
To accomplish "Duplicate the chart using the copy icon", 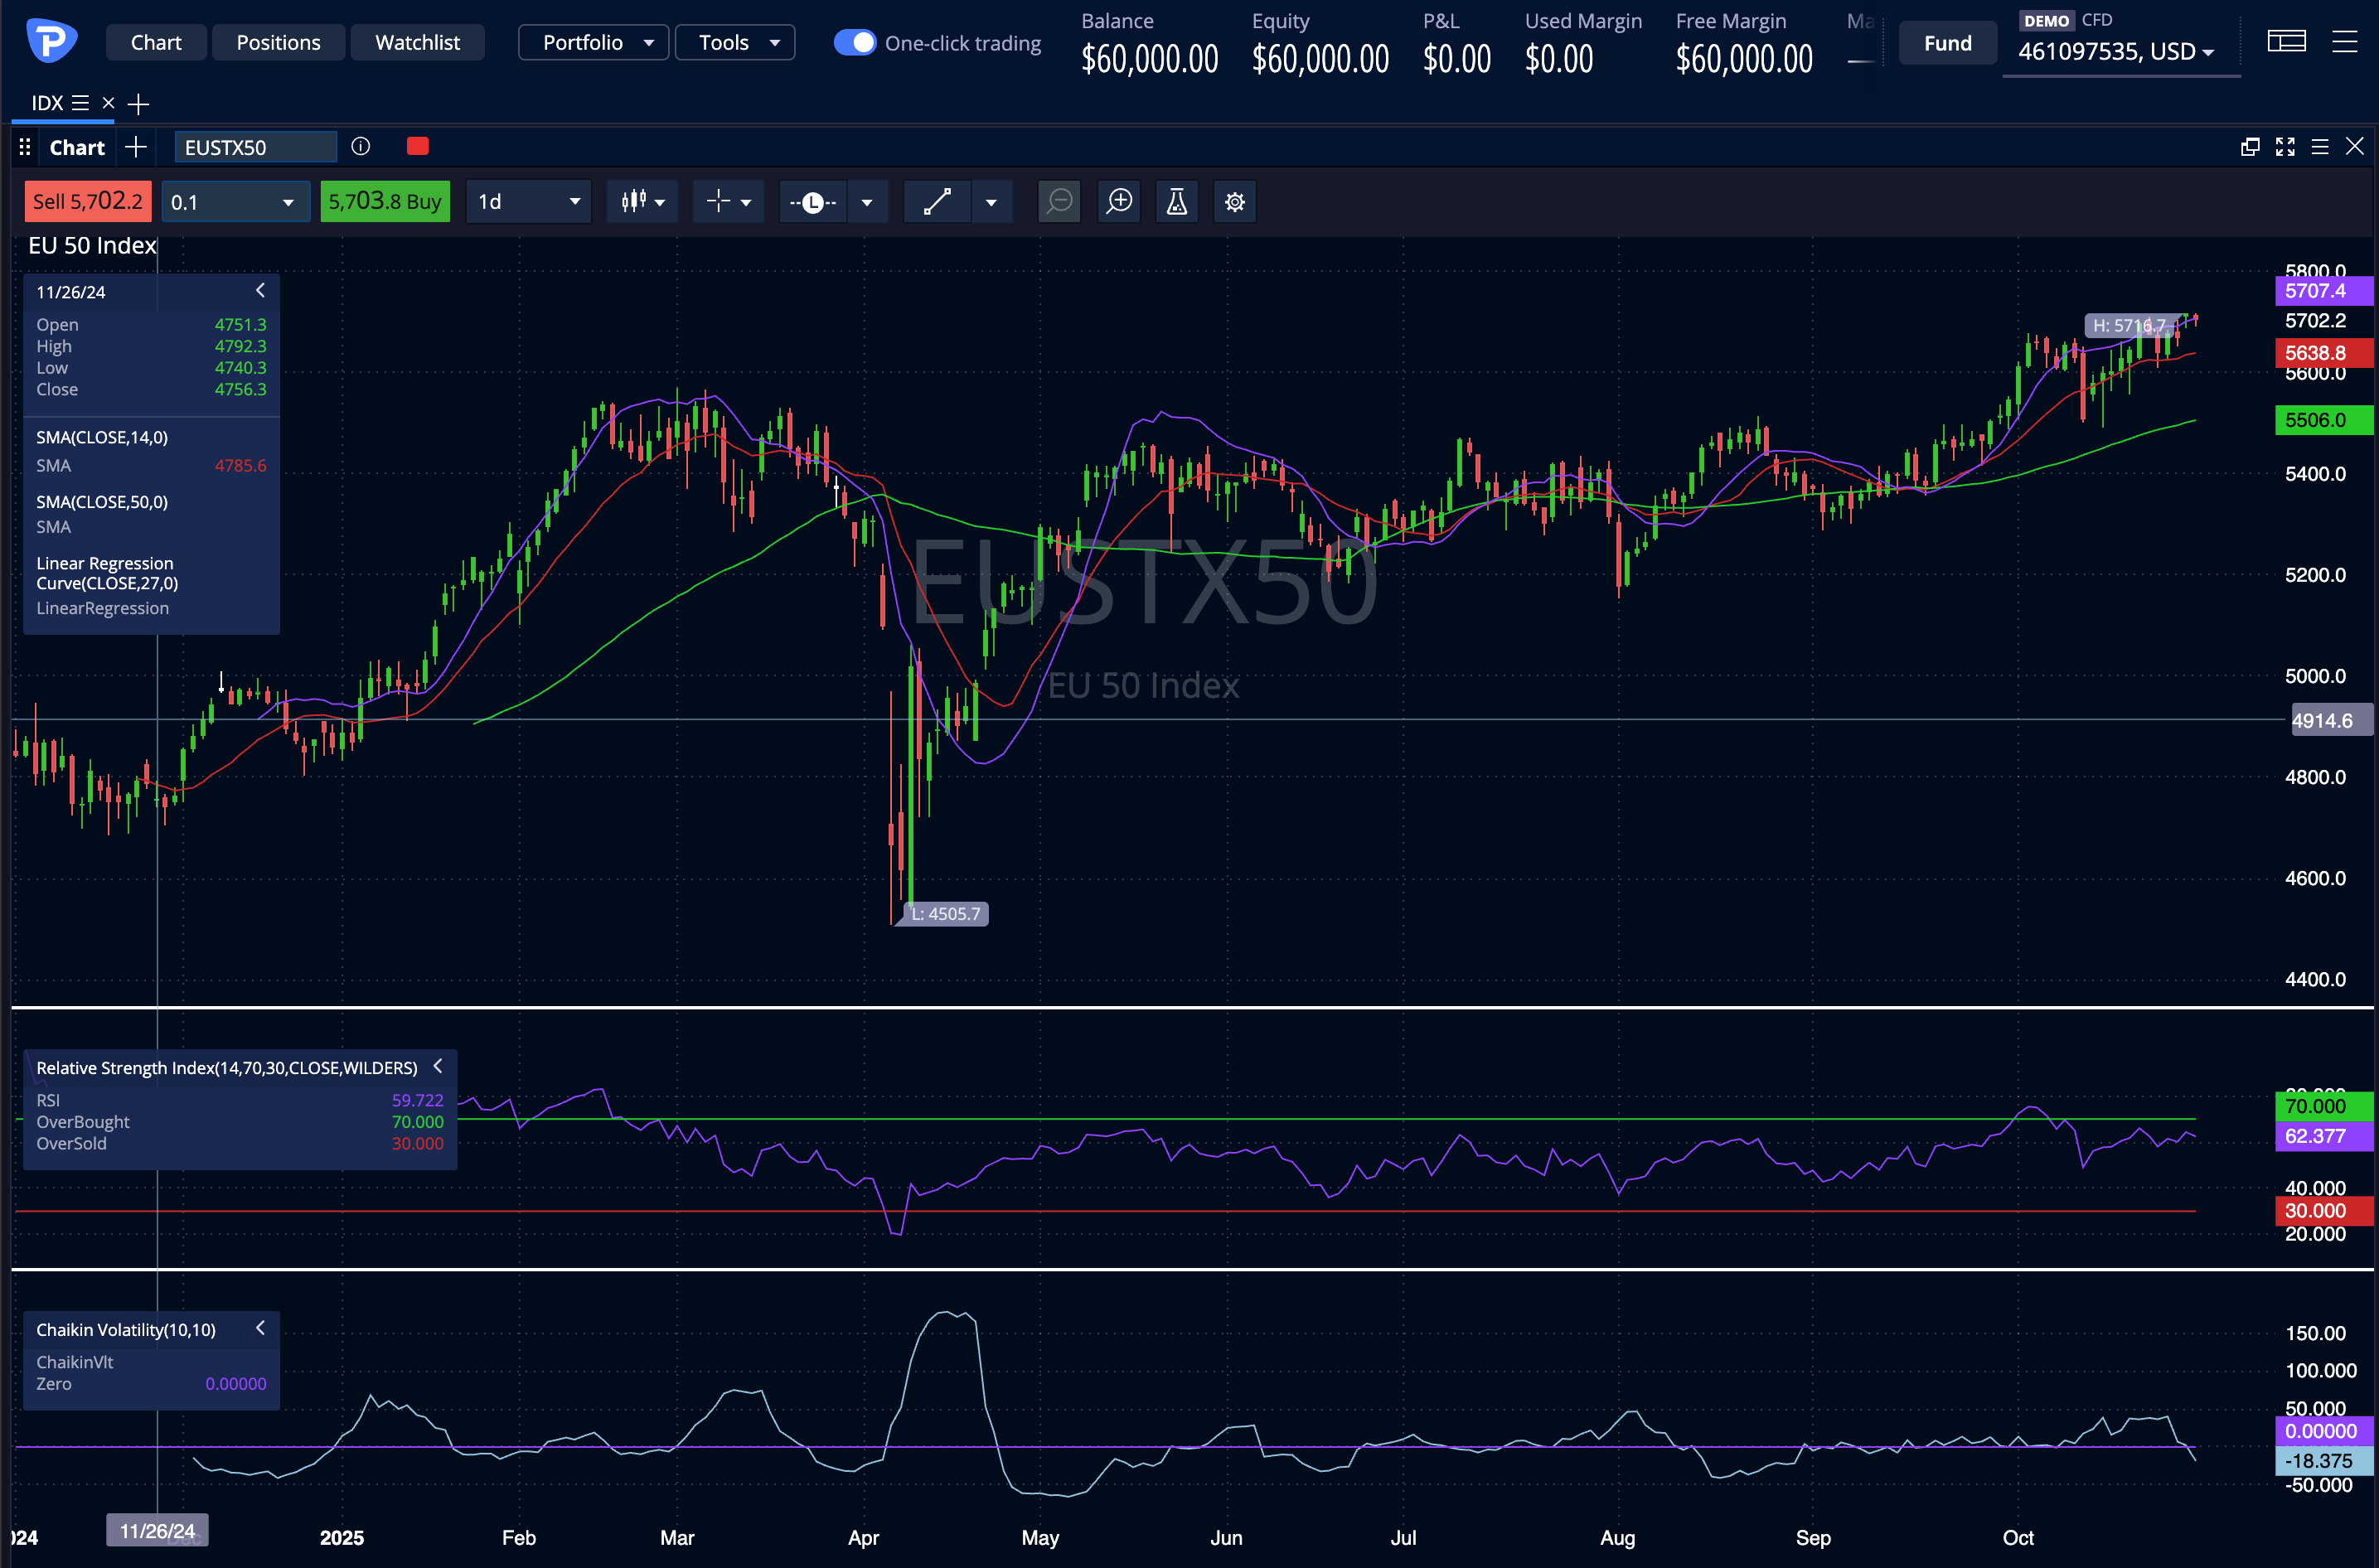I will click(2250, 146).
